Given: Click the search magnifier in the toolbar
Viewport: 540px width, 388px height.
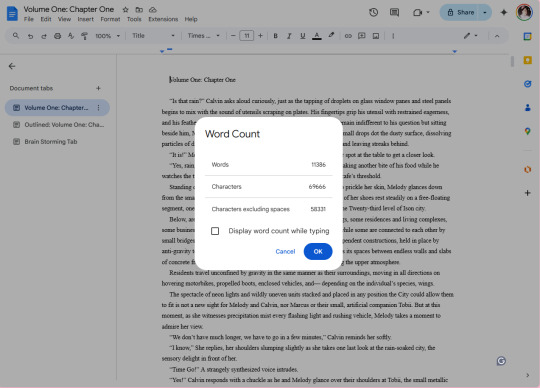Looking at the screenshot, I should tap(16, 35).
